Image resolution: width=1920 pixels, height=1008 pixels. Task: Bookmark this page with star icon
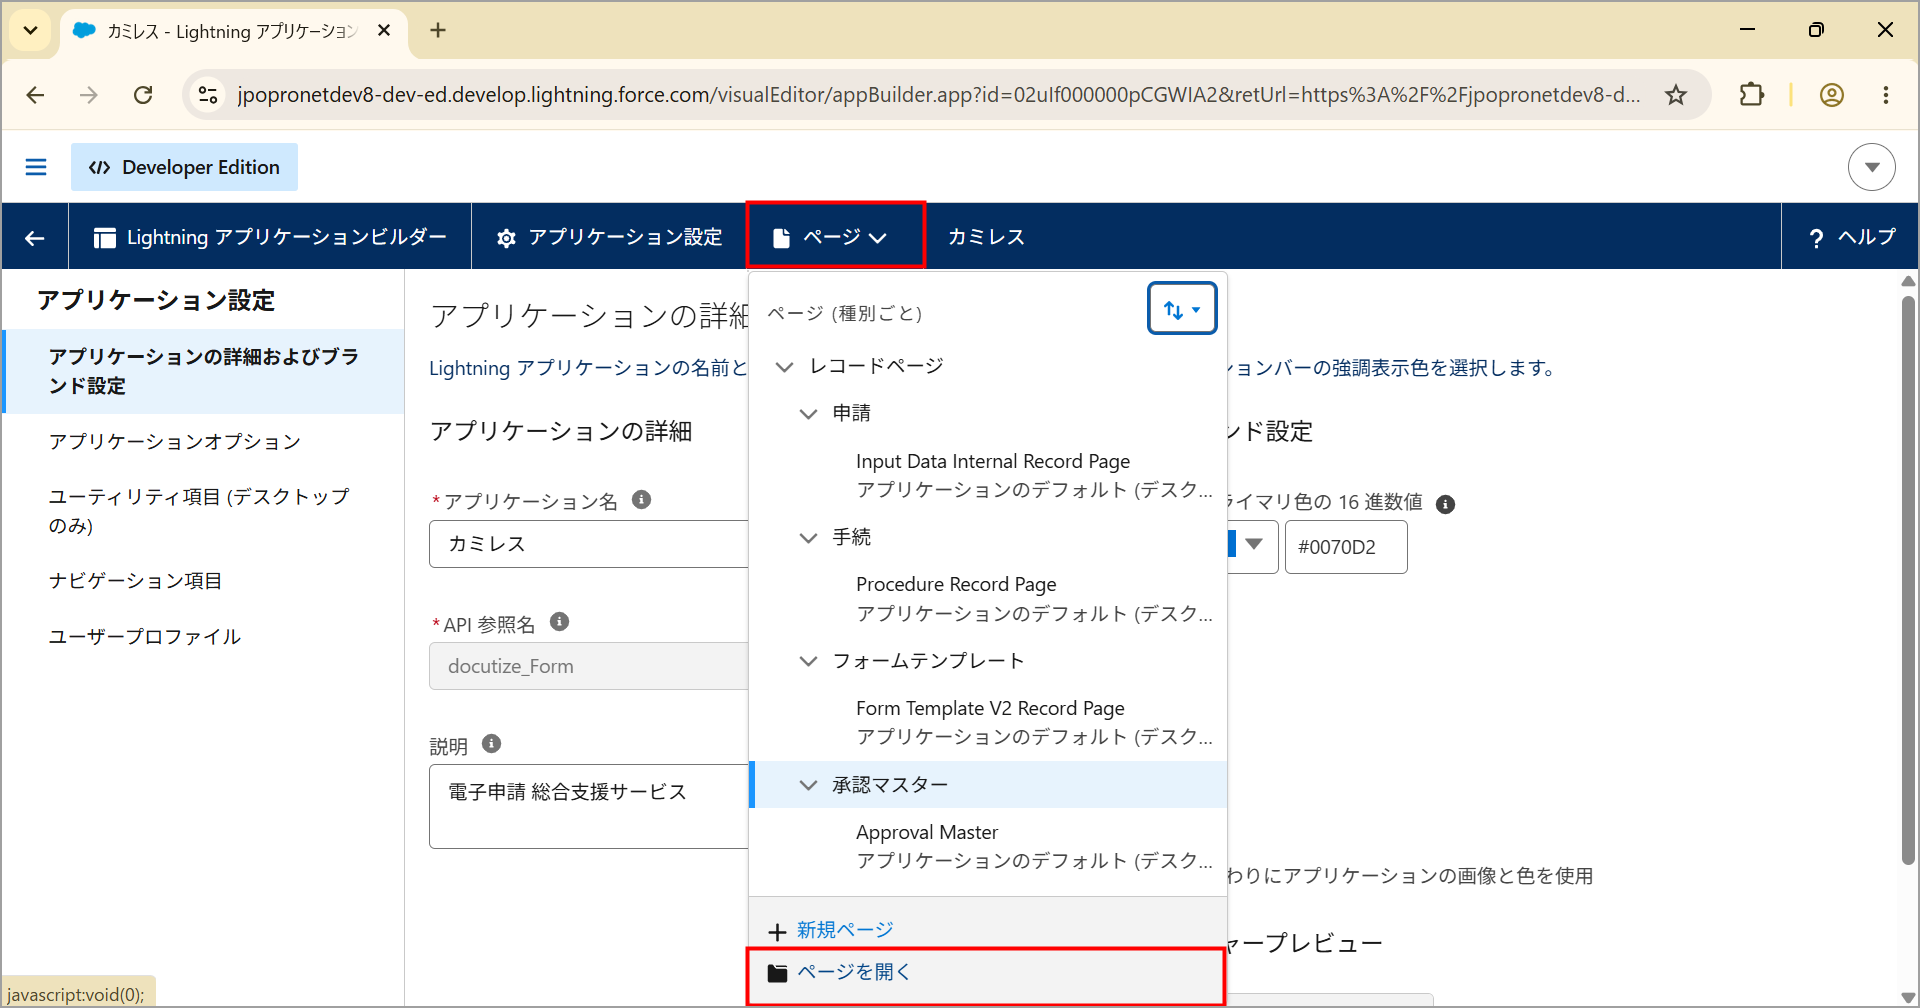click(1676, 95)
